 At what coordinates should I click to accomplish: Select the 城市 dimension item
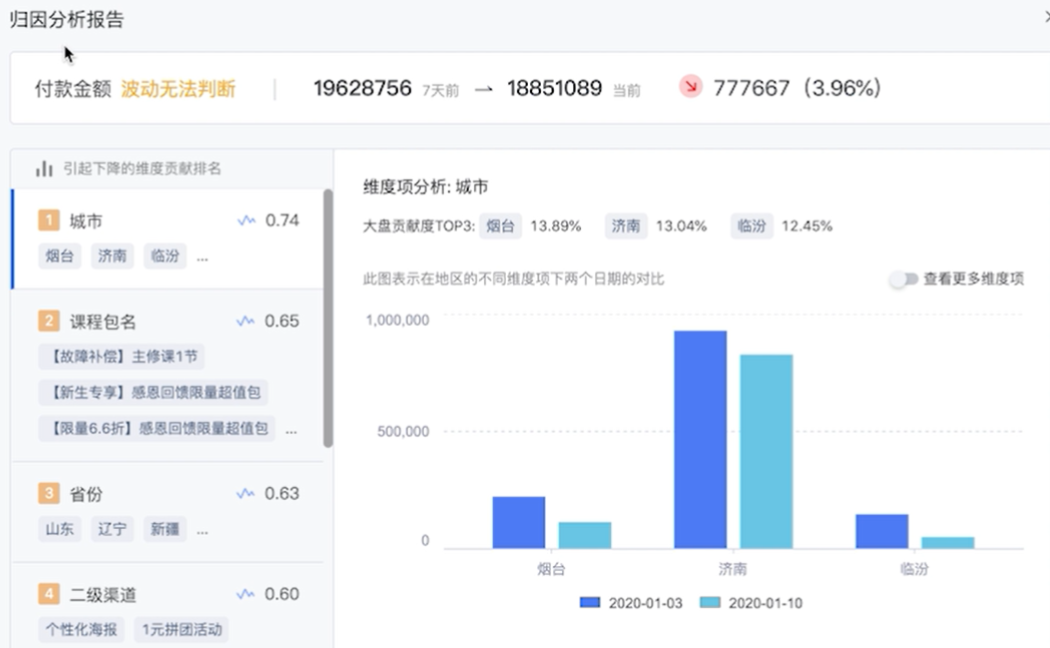coord(167,239)
